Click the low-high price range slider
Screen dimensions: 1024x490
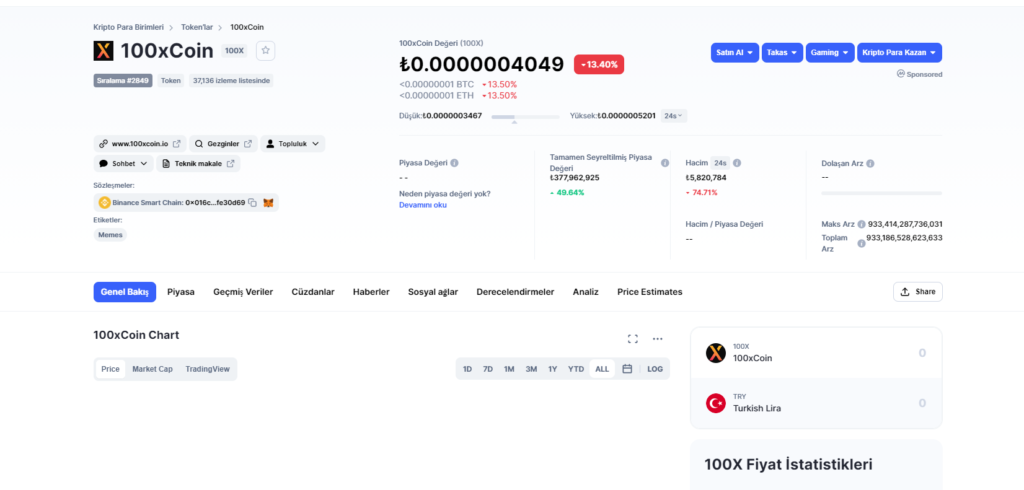click(x=525, y=117)
